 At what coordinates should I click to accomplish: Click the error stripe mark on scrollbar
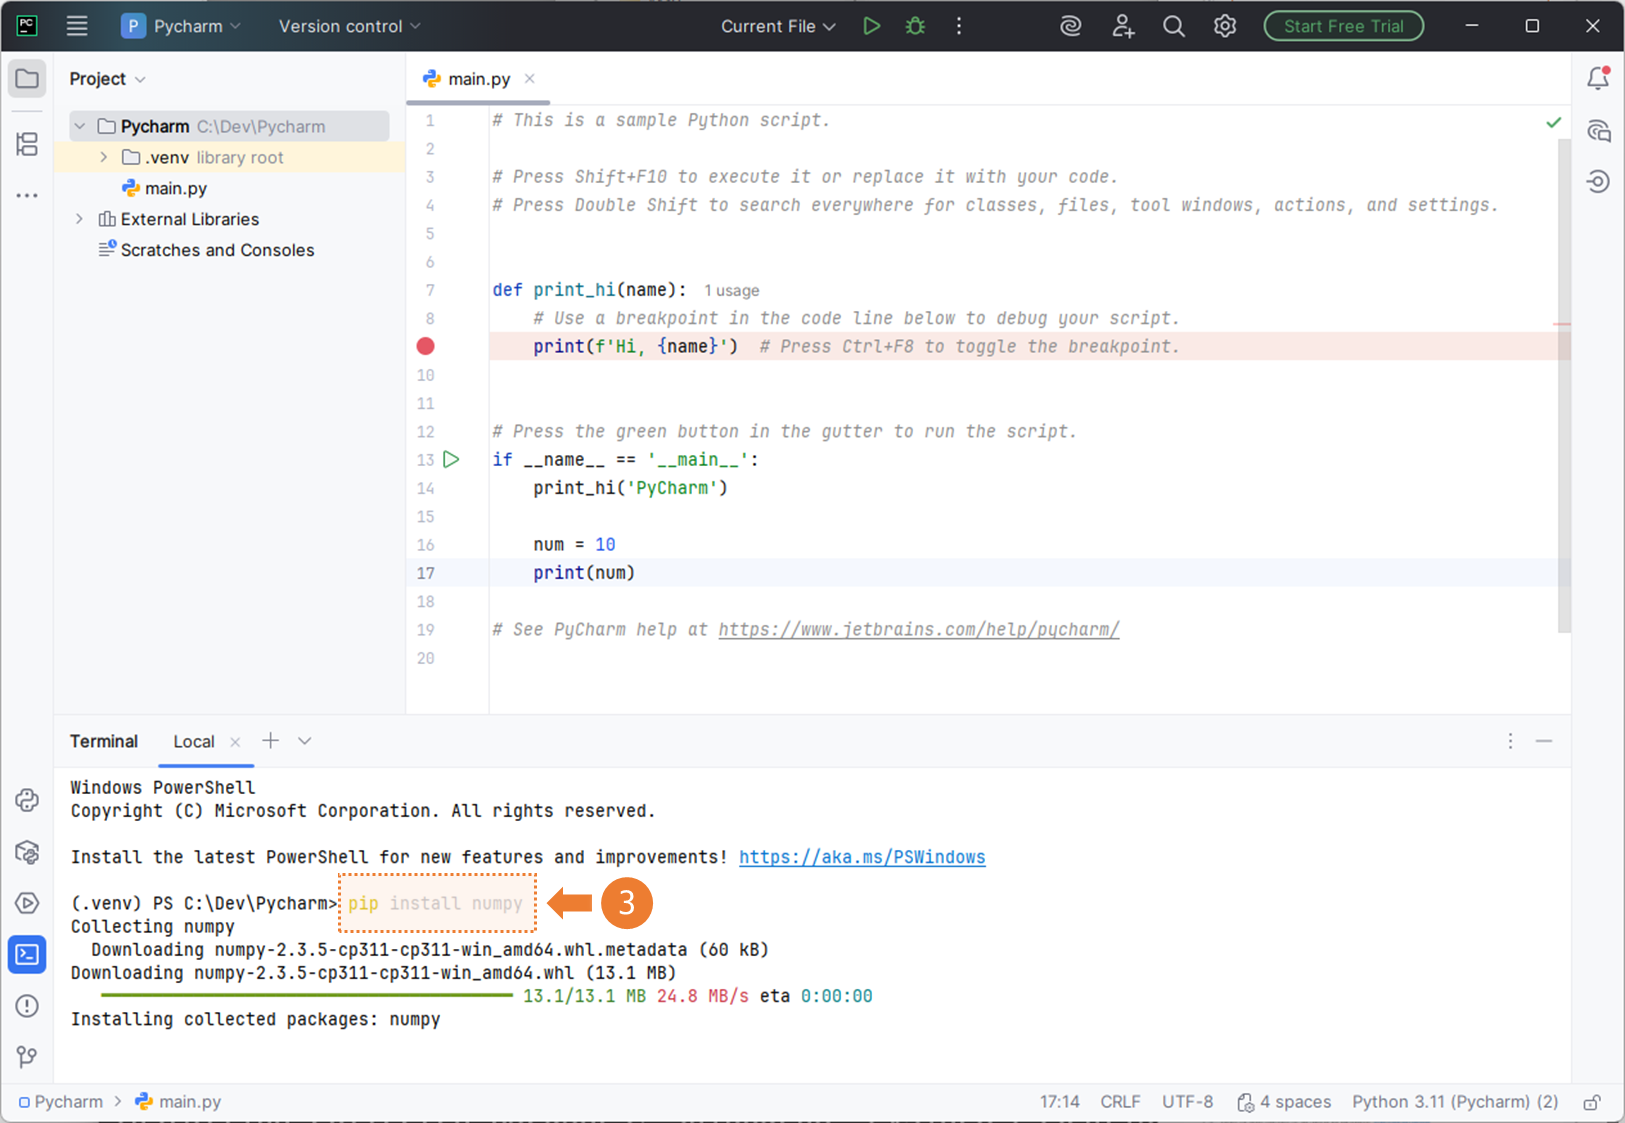click(x=1562, y=324)
